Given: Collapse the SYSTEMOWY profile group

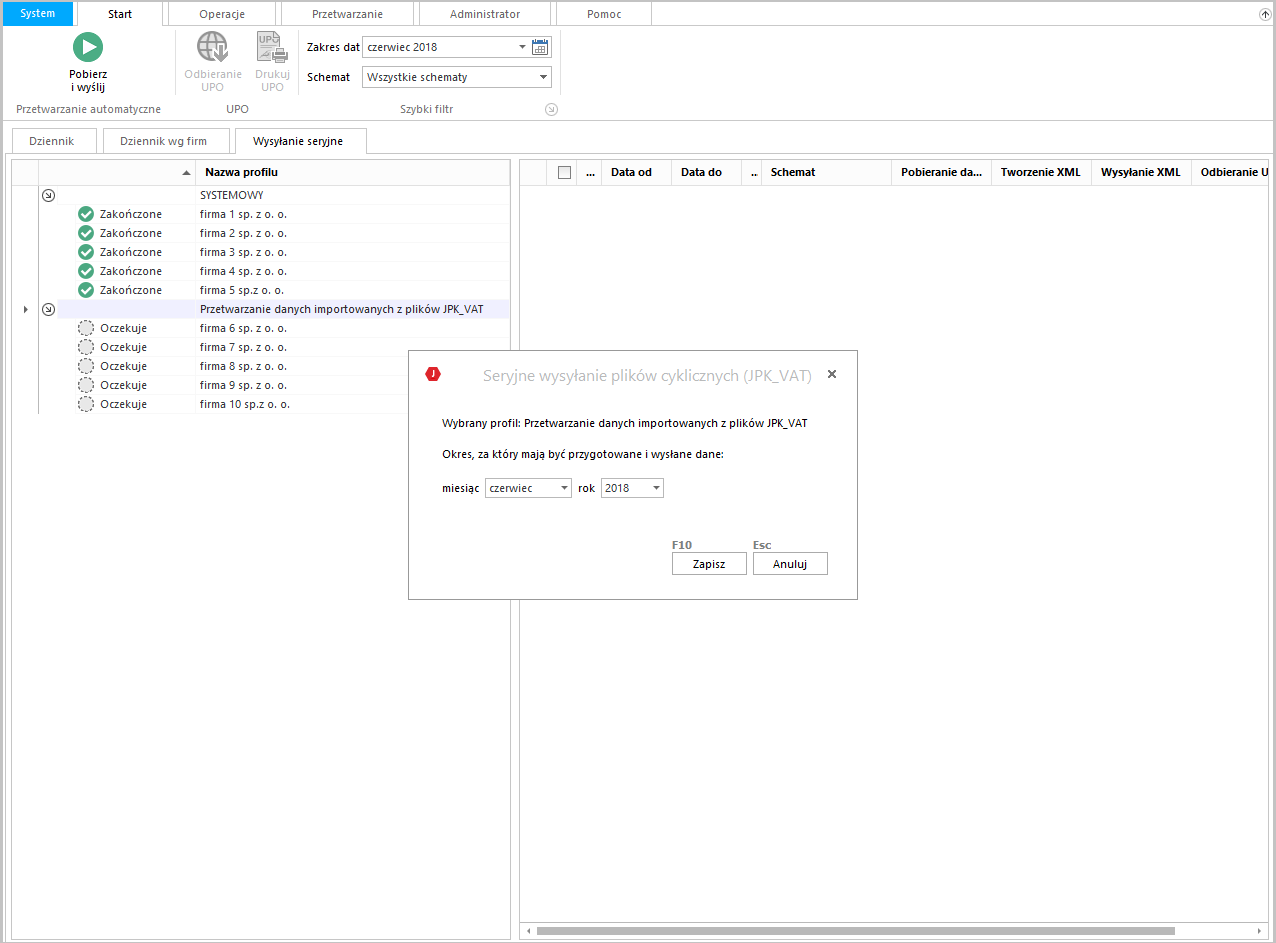Looking at the screenshot, I should click(x=48, y=195).
